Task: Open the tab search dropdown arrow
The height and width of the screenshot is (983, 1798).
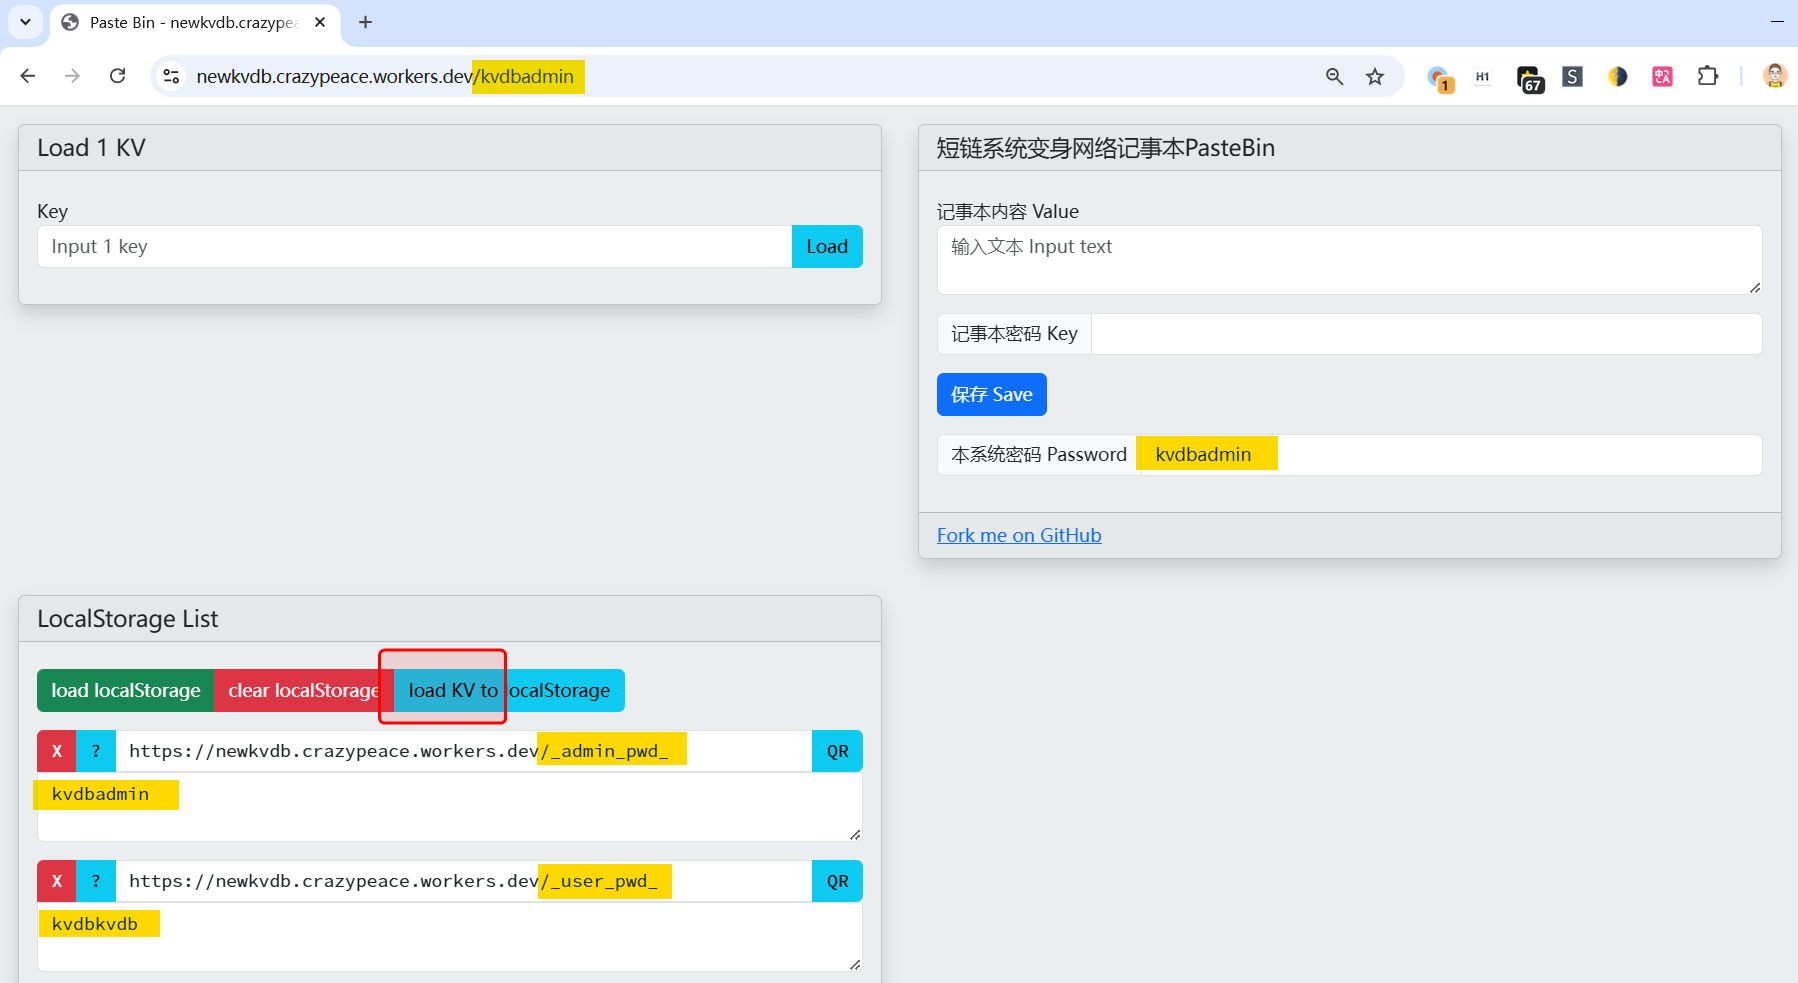Action: pos(25,22)
